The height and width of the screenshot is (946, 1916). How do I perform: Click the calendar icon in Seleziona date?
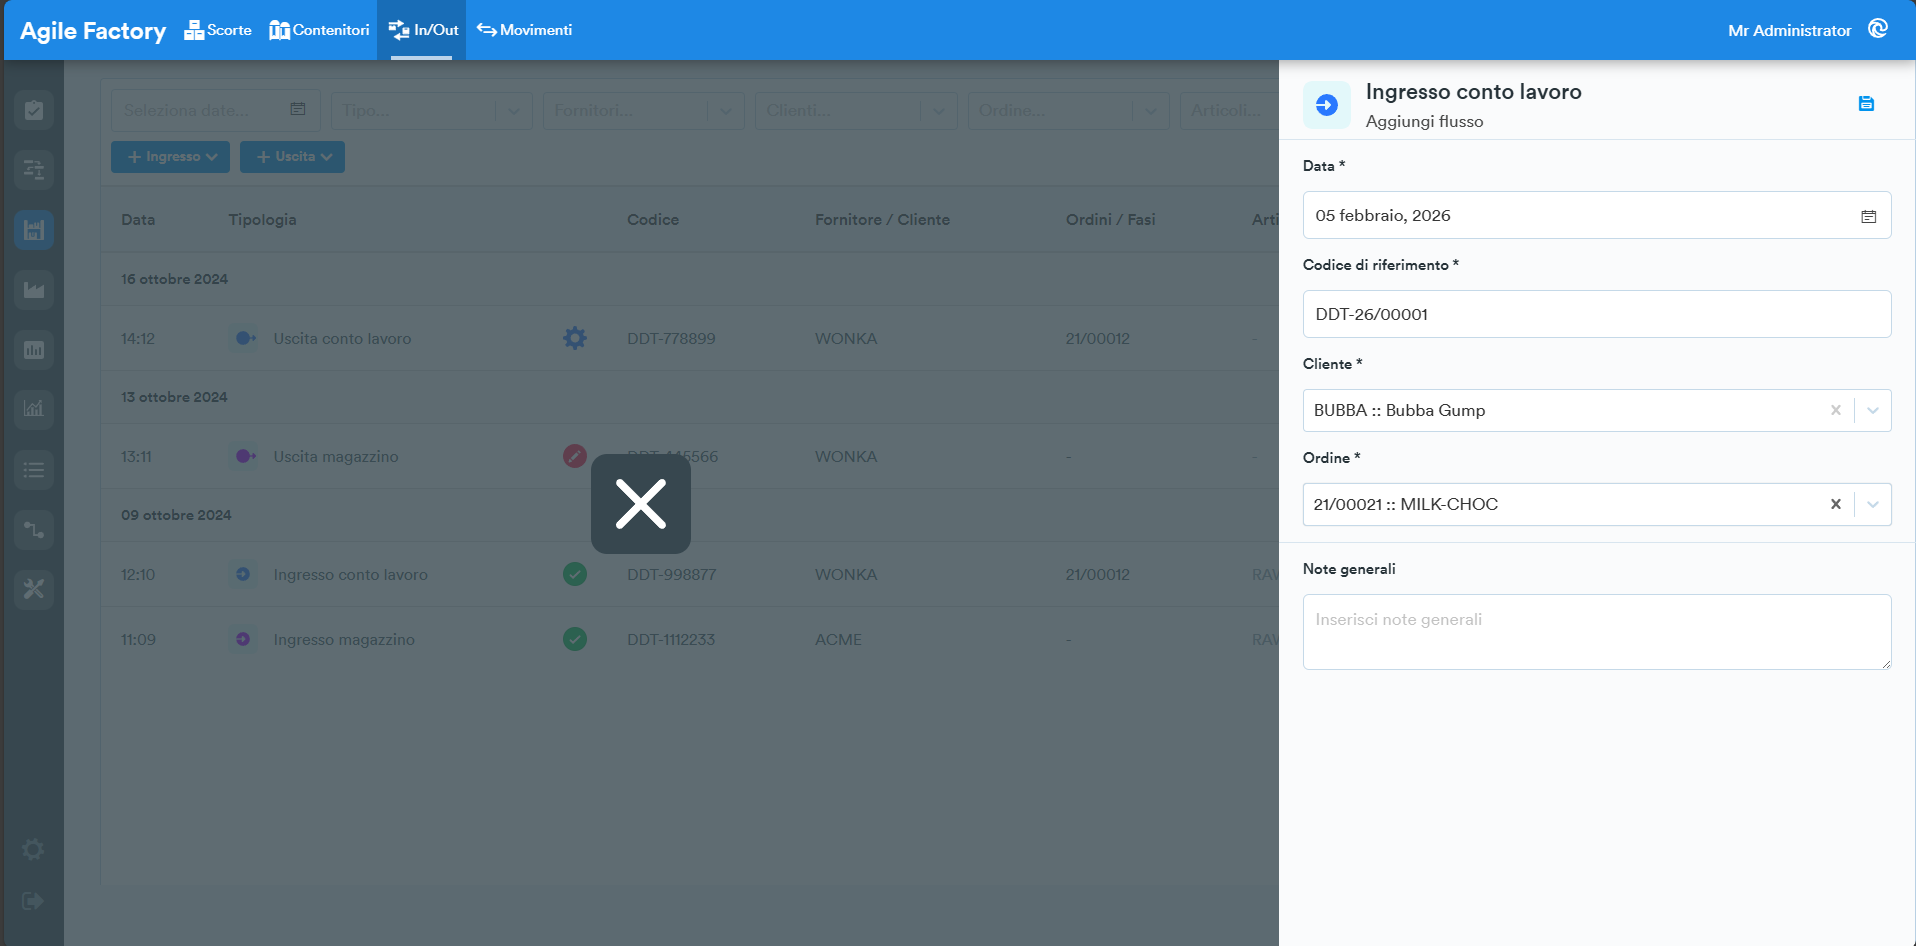point(298,109)
